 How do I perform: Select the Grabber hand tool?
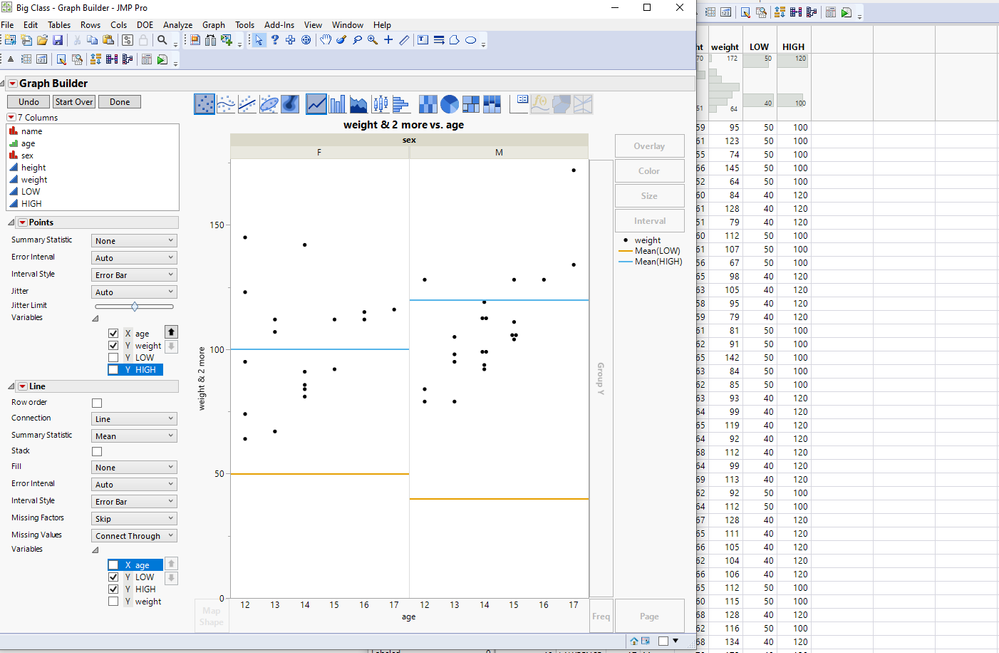(x=325, y=40)
